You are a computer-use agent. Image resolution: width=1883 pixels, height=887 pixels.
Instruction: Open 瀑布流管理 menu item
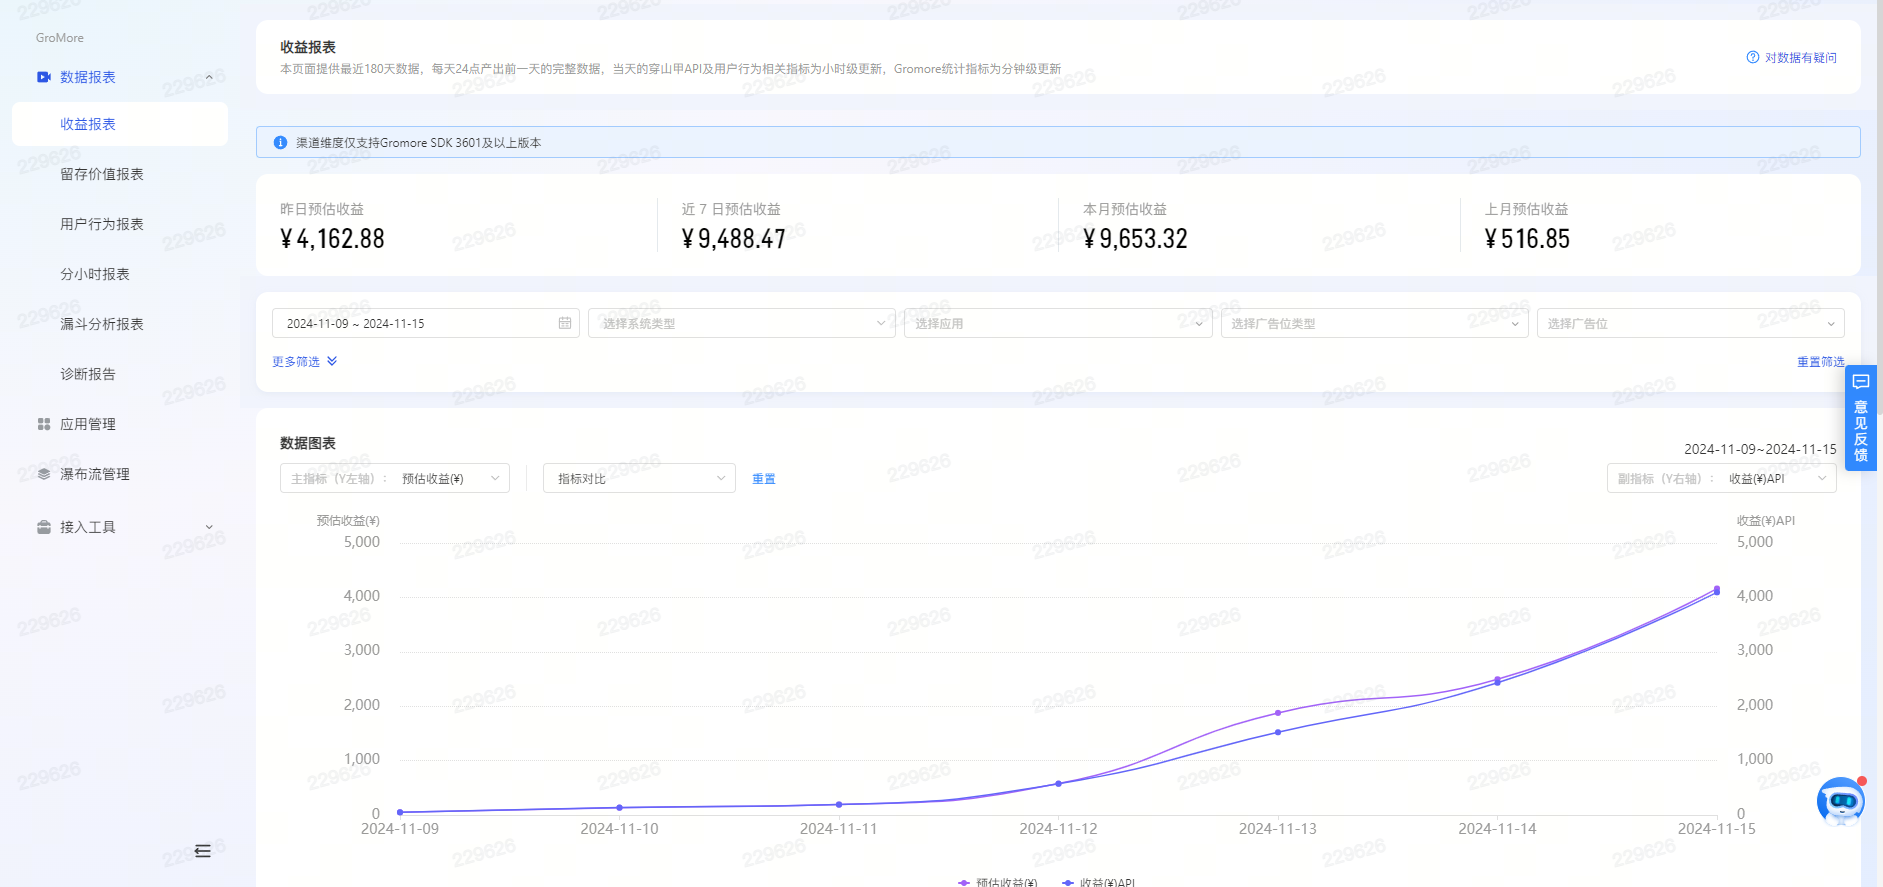click(x=95, y=474)
